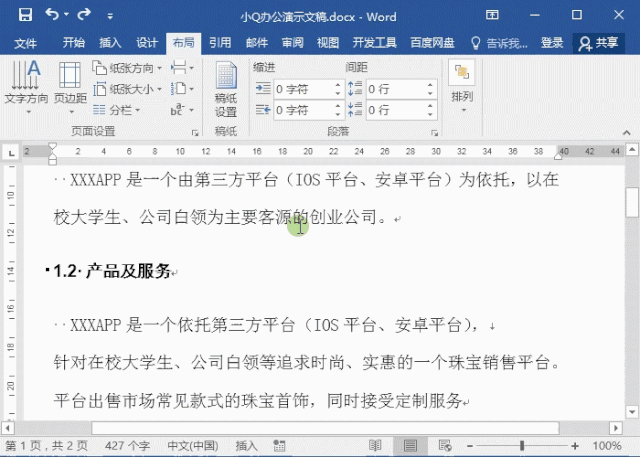Open the 排列 arrange dropdown
640x457 pixels.
[x=462, y=87]
